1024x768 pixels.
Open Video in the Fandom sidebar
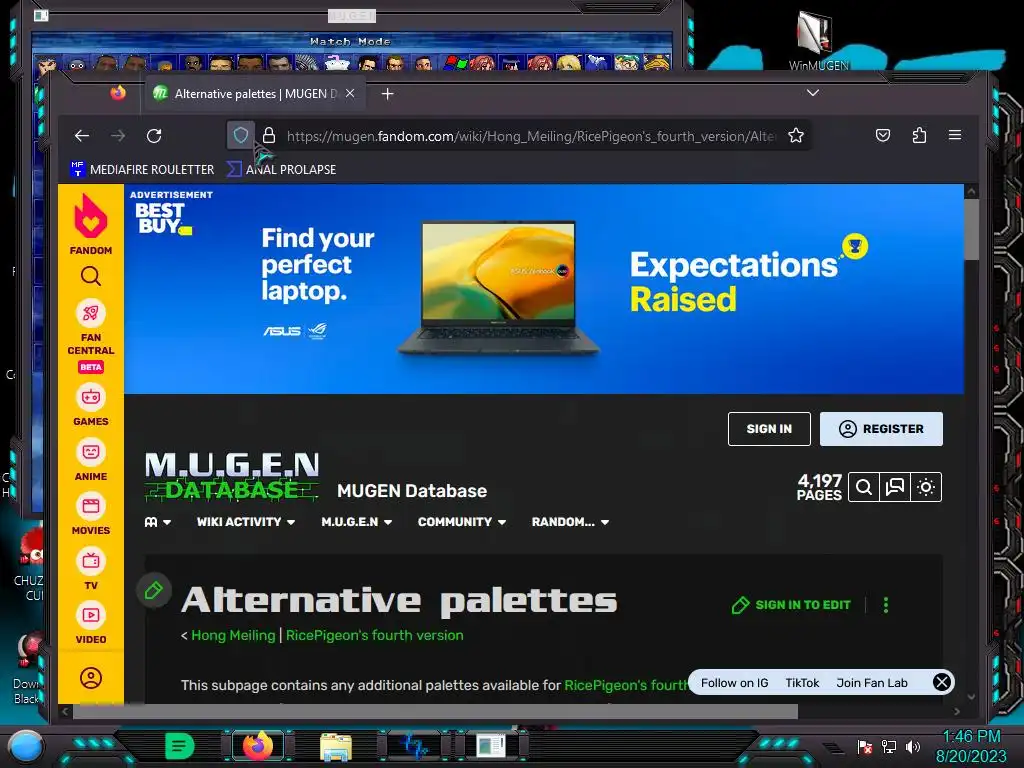91,624
